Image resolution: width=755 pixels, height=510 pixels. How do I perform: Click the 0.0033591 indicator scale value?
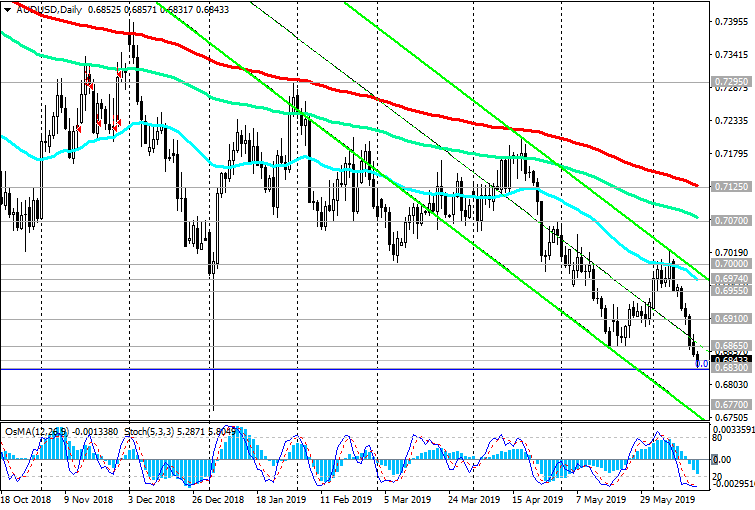(x=733, y=430)
